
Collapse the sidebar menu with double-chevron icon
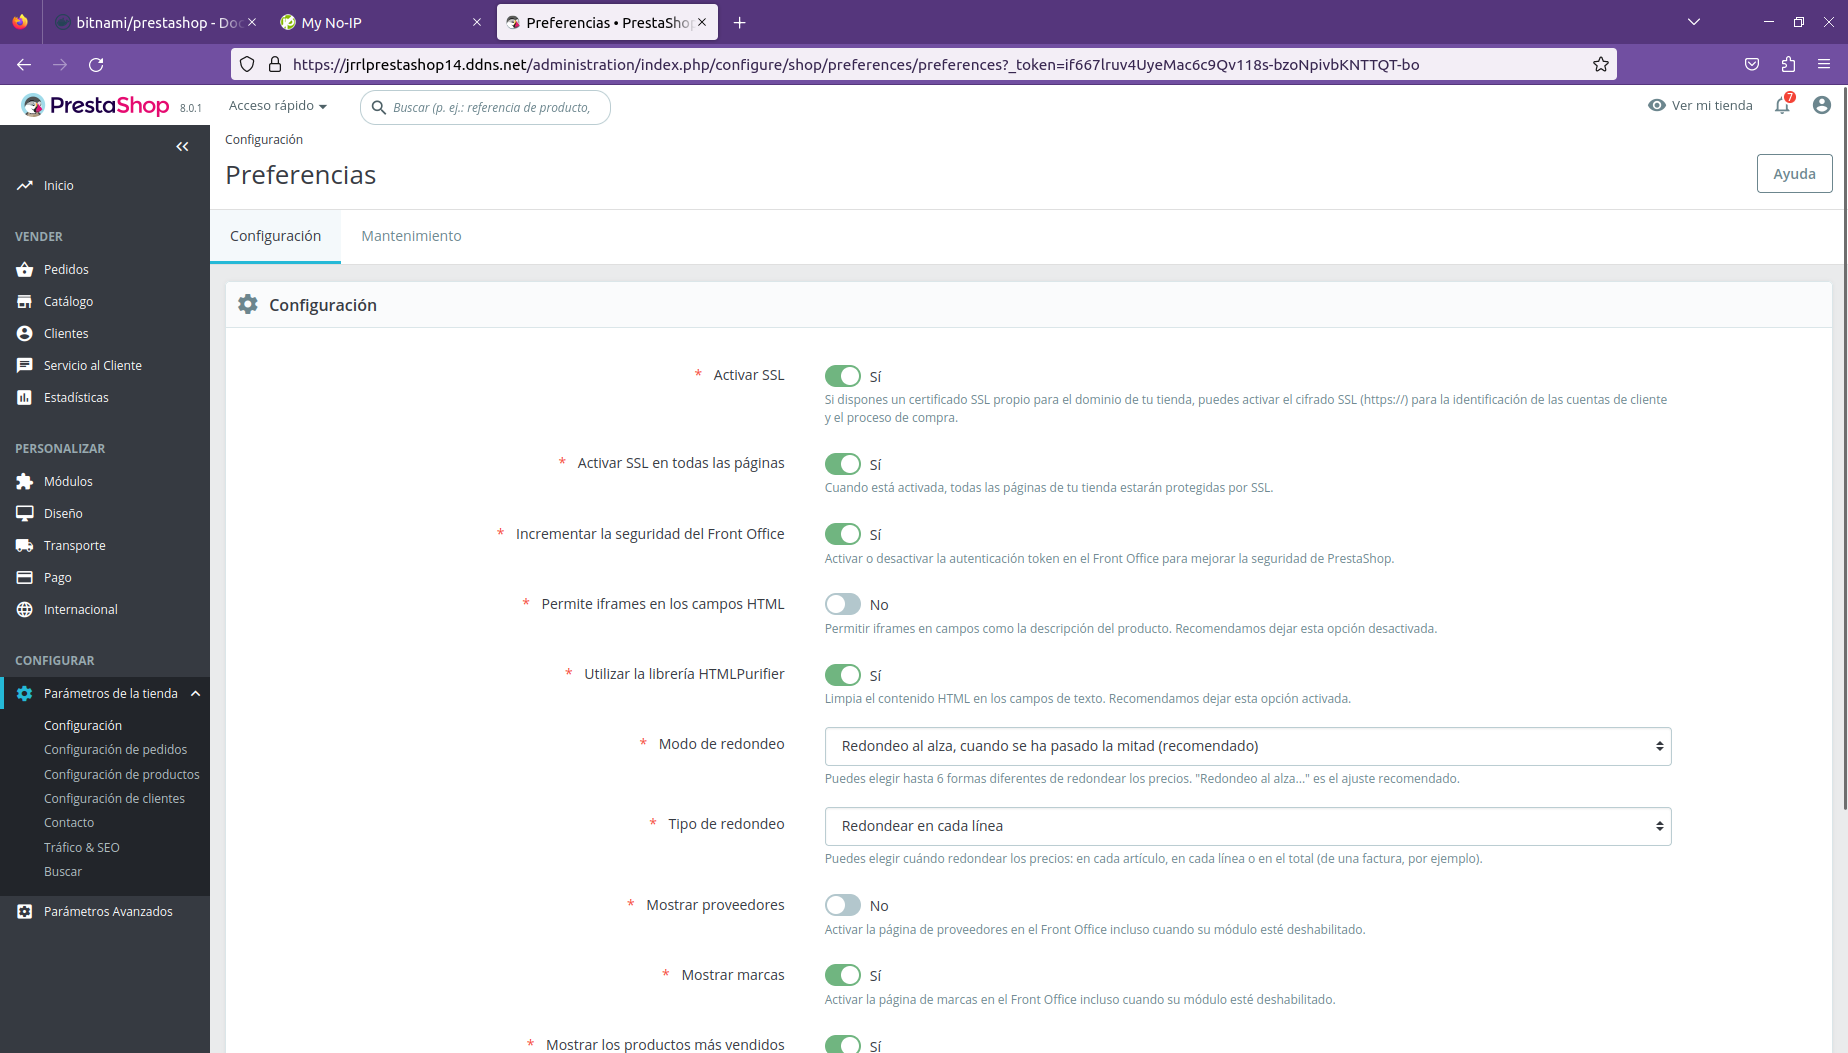(x=182, y=146)
